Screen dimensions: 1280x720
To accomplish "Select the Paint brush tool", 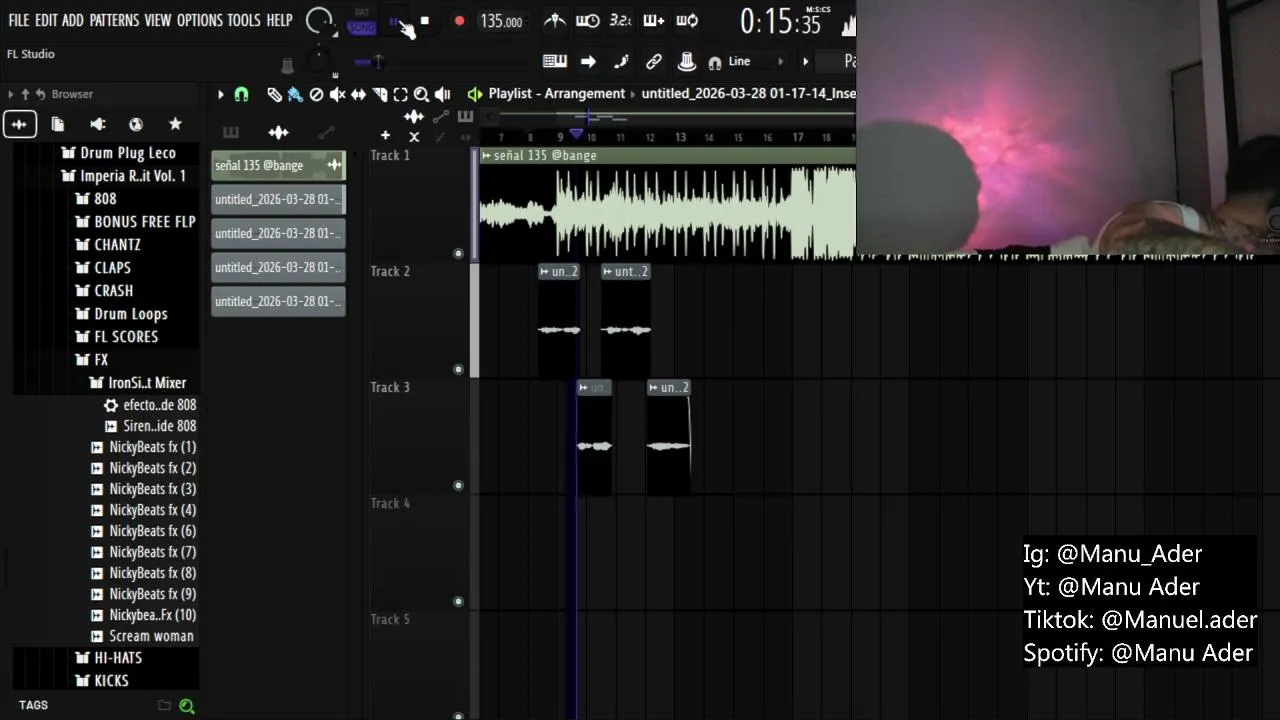I will (x=295, y=94).
